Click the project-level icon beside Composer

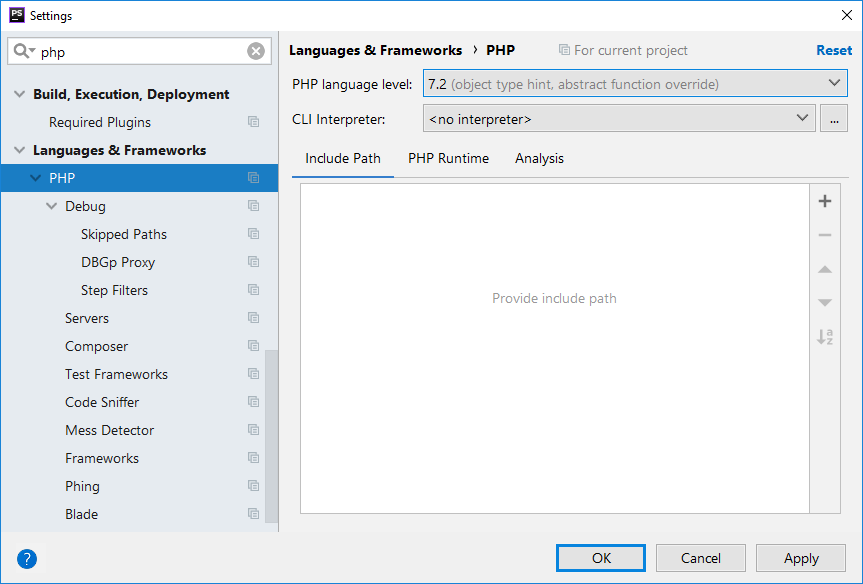(253, 346)
